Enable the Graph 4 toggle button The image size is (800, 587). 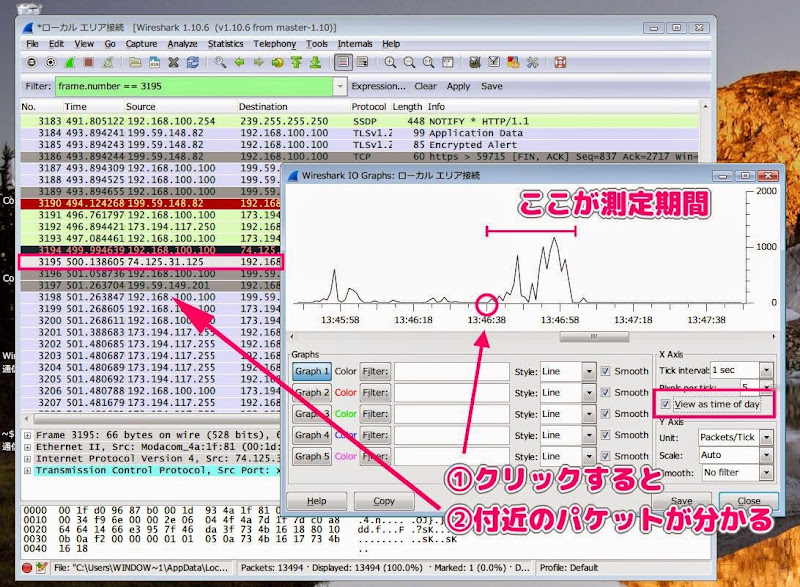[x=312, y=435]
